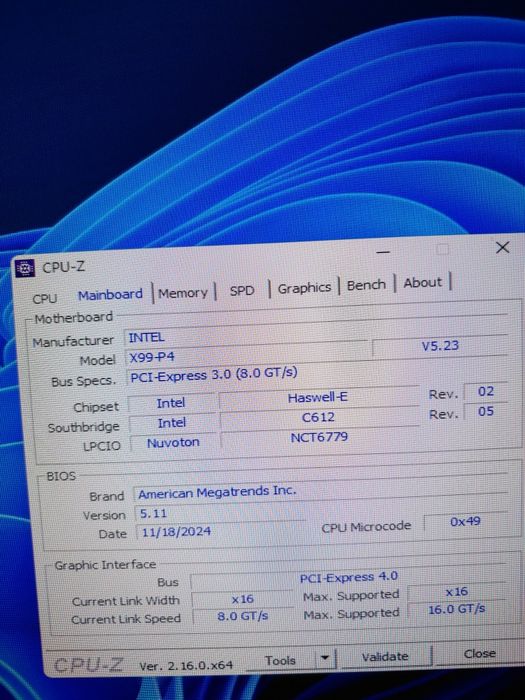Open the Memory tab
525x700 pixels.
[x=183, y=293]
